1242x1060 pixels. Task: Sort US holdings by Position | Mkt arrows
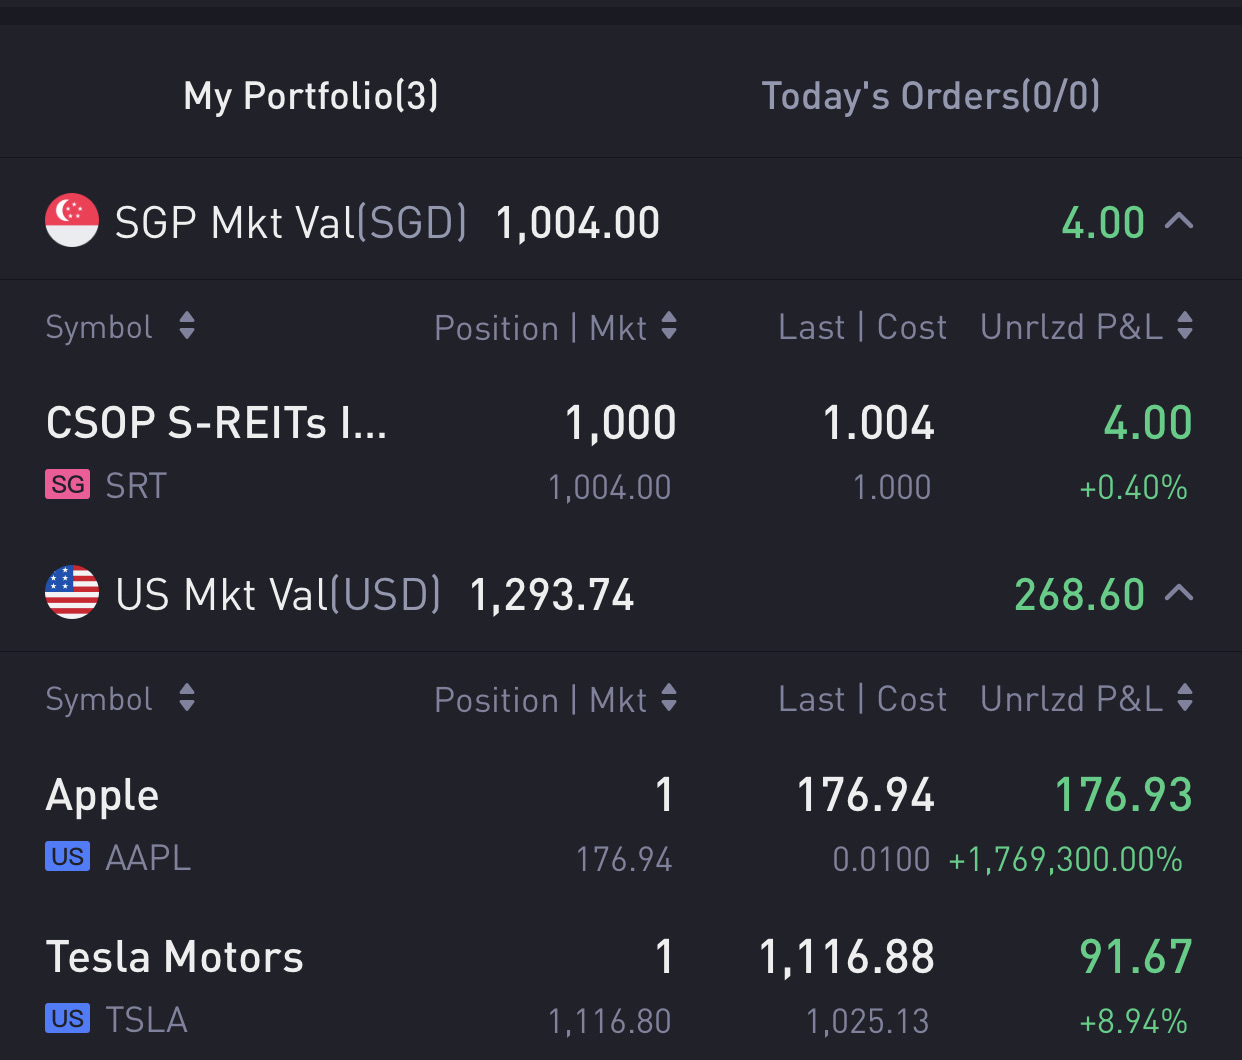(669, 698)
